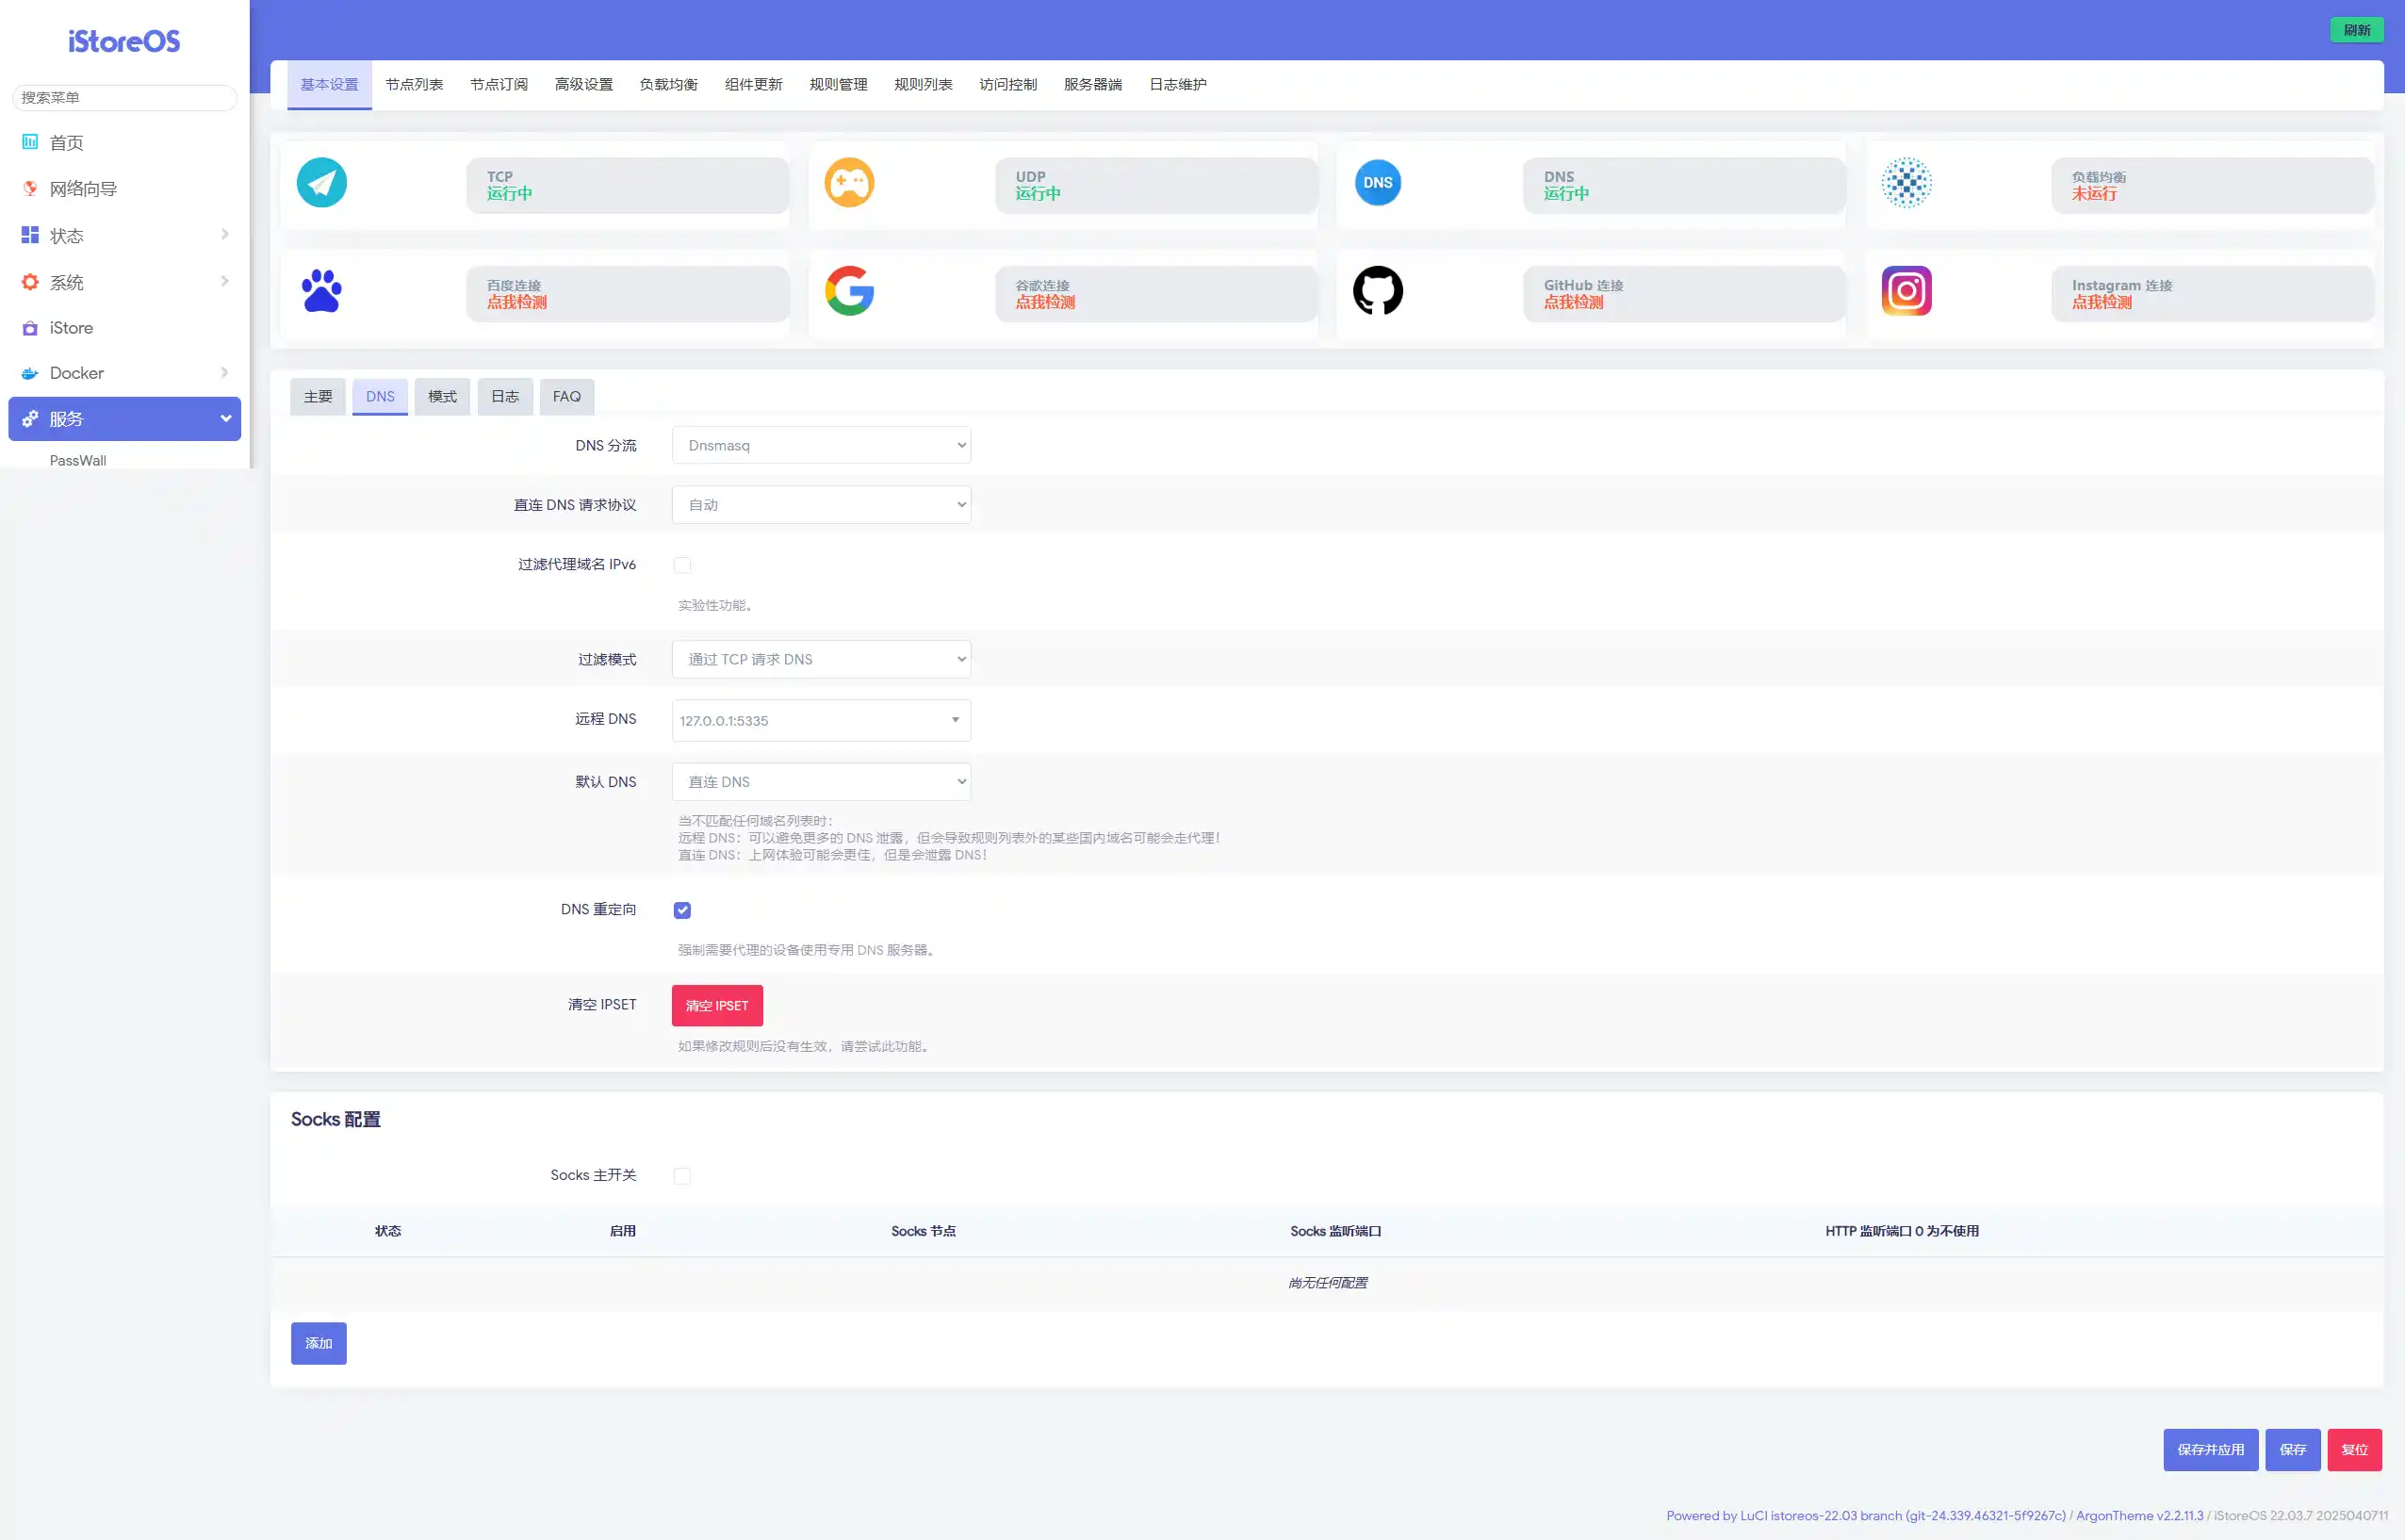Click the 添加 button under Socks 配置
Screen dimensions: 2405x1540
click(319, 1344)
